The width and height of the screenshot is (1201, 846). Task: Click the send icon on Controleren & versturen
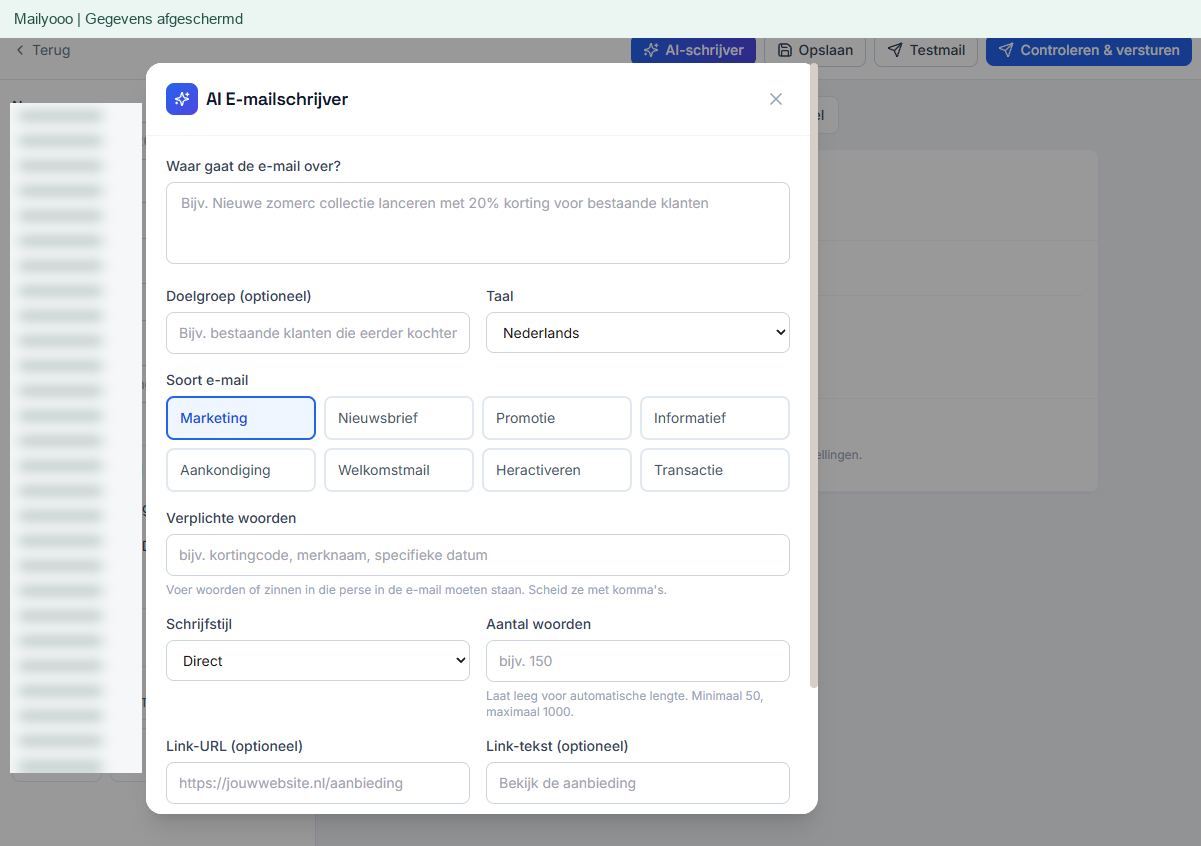click(x=1006, y=50)
